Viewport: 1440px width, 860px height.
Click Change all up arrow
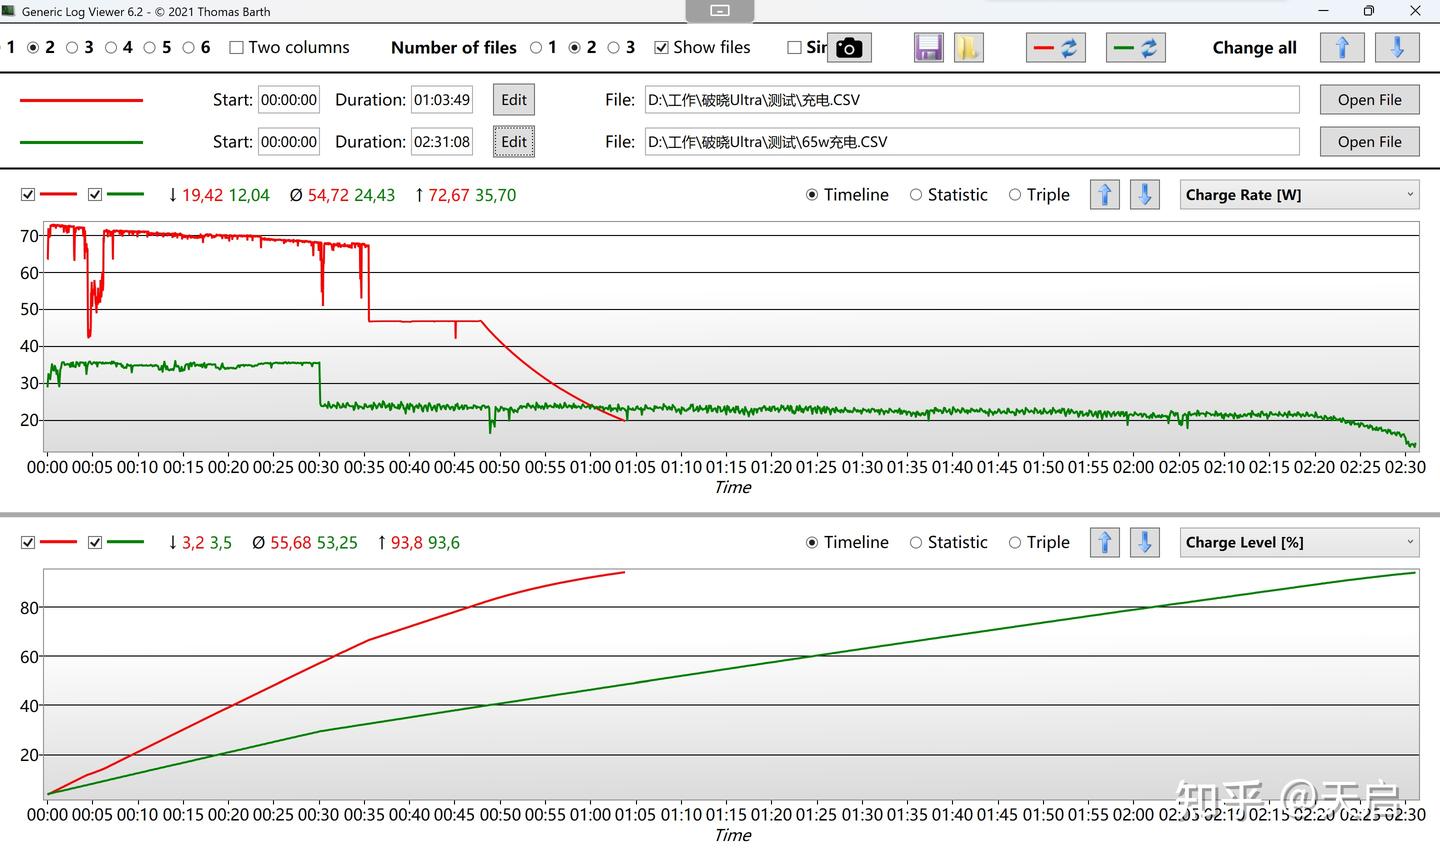coord(1342,48)
